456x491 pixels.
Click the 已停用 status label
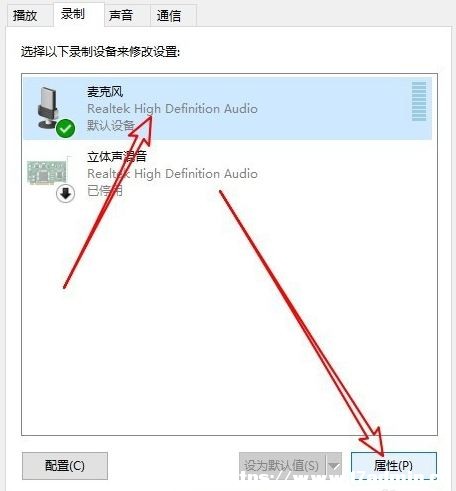click(105, 191)
